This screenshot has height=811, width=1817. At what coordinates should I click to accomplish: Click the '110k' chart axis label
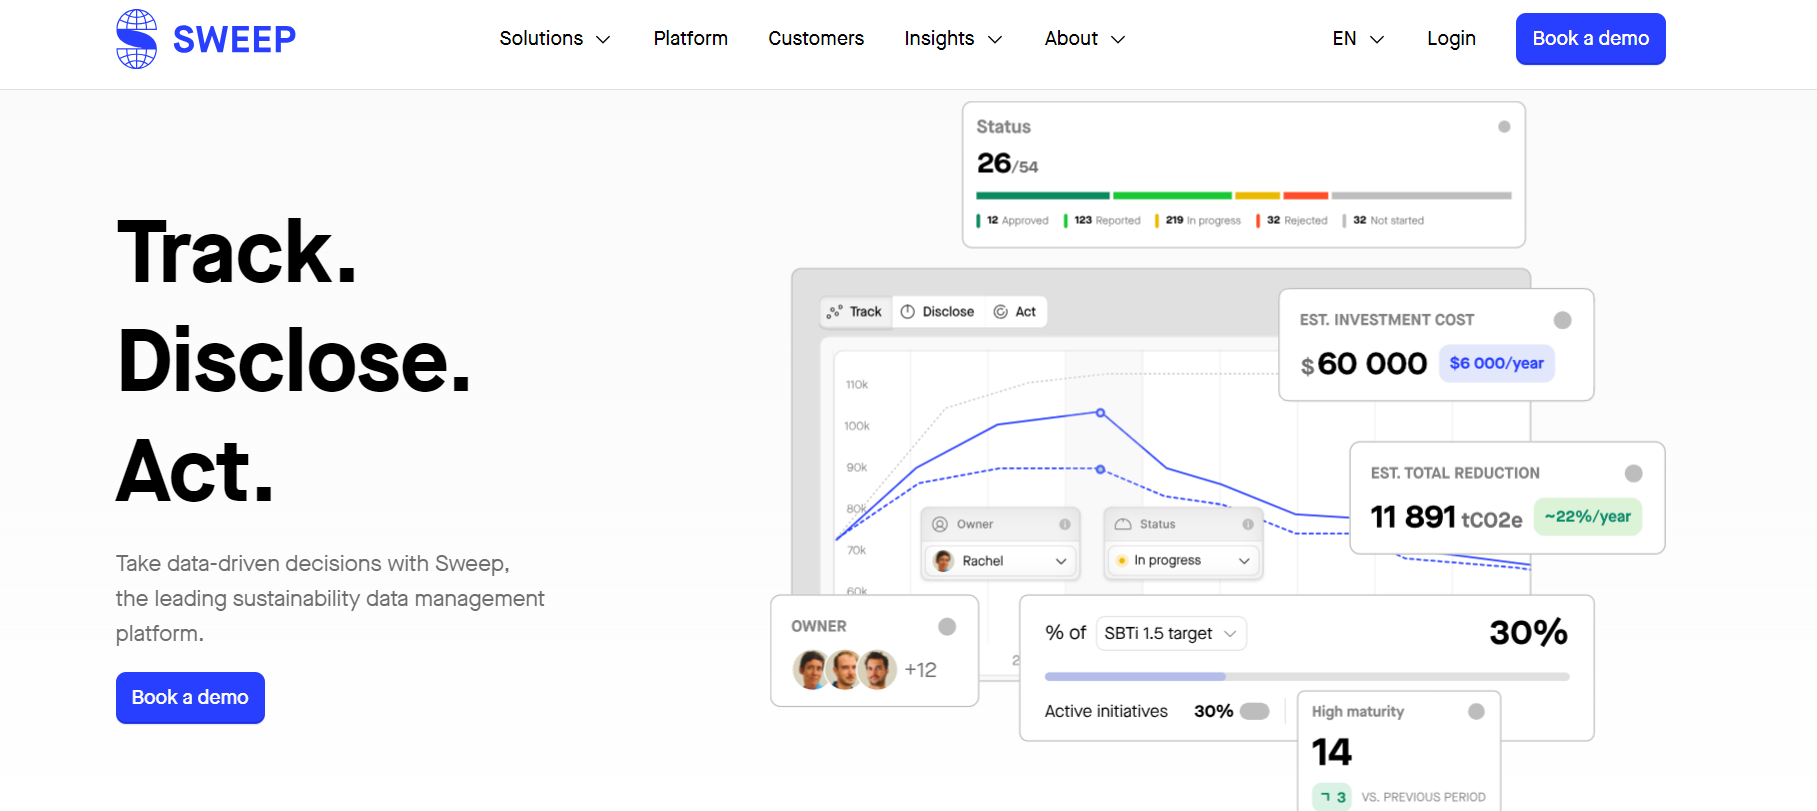pos(857,385)
